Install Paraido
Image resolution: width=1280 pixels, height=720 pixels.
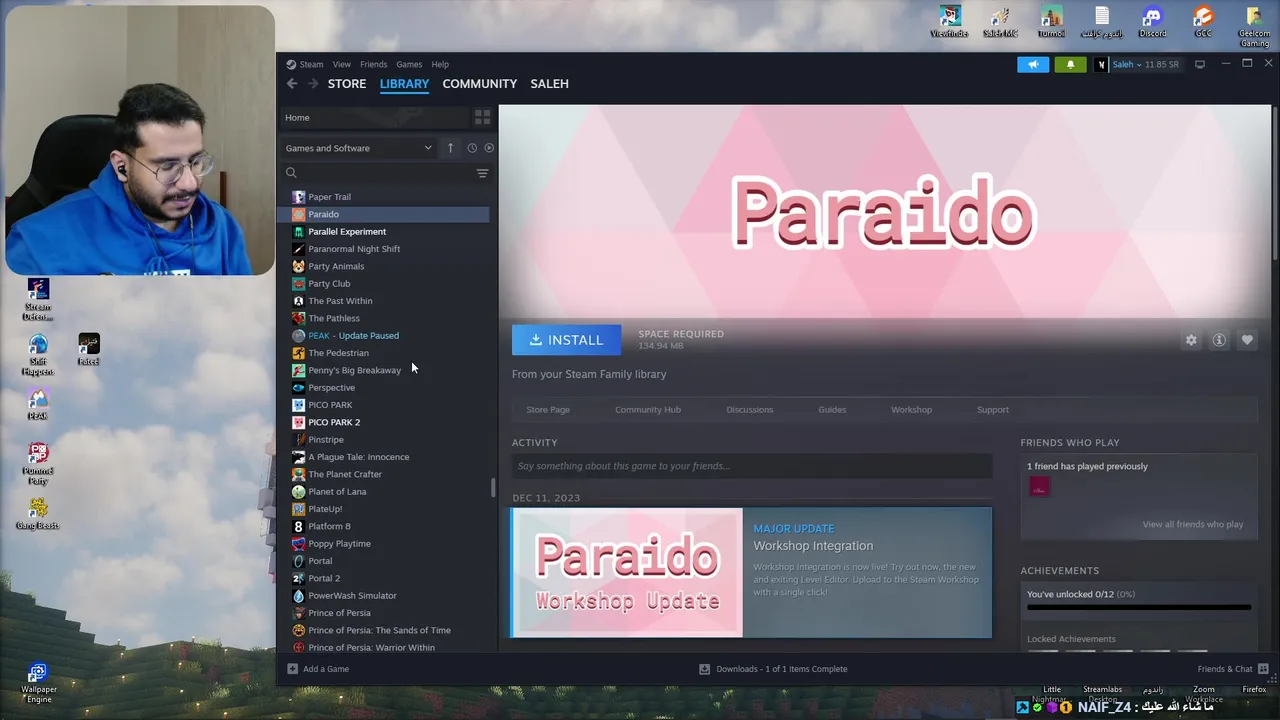pos(566,340)
